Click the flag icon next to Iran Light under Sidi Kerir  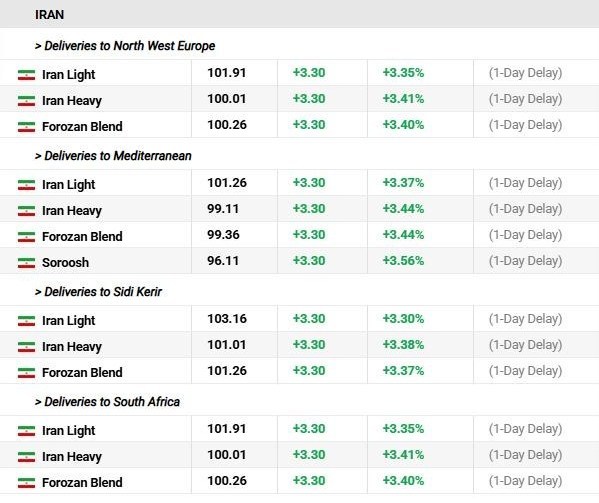coord(26,321)
